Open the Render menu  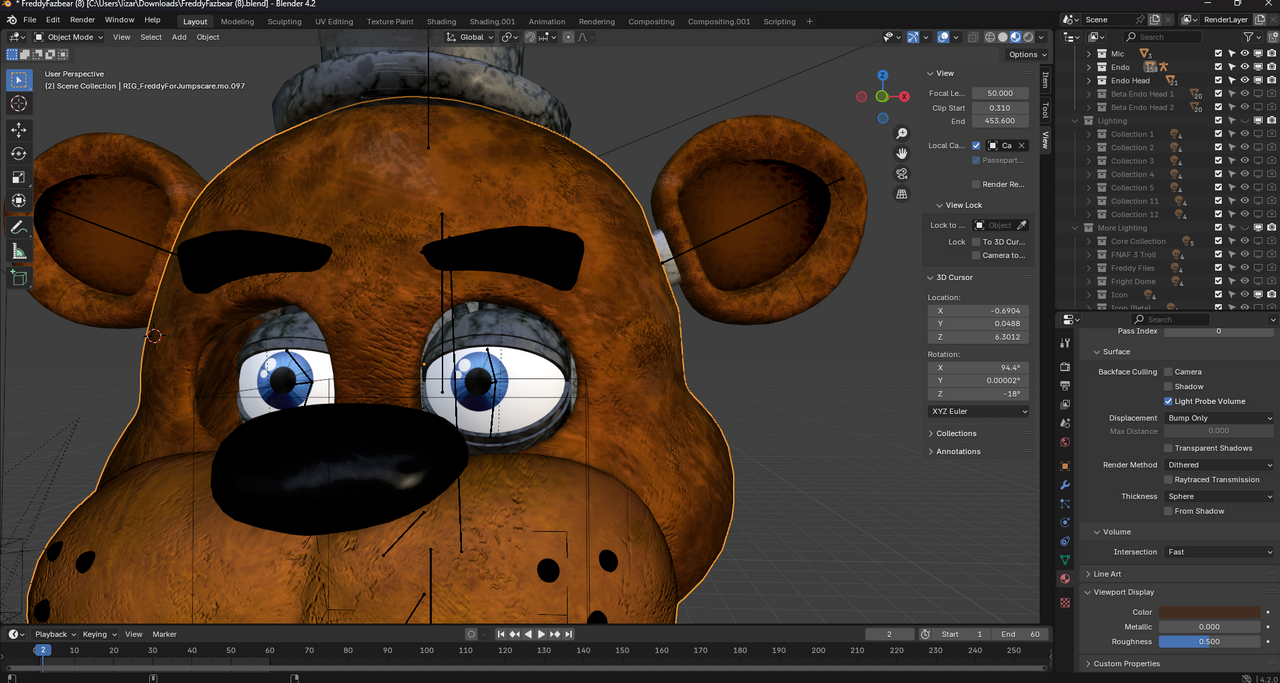click(x=83, y=20)
